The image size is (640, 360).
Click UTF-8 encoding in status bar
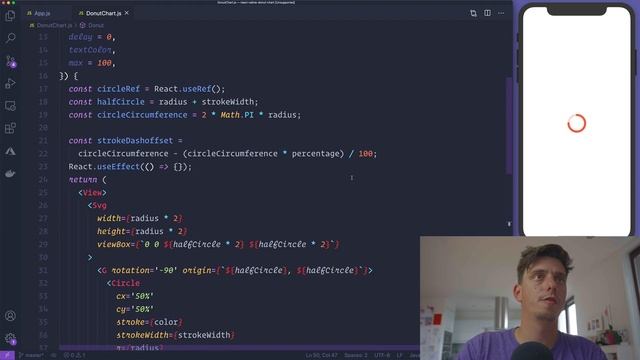[382, 356]
